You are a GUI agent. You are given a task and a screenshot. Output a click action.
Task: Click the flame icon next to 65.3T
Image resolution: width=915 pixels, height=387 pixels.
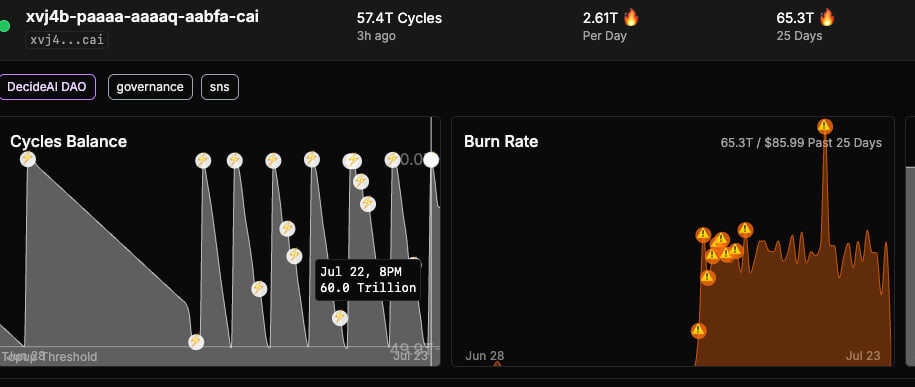(827, 18)
